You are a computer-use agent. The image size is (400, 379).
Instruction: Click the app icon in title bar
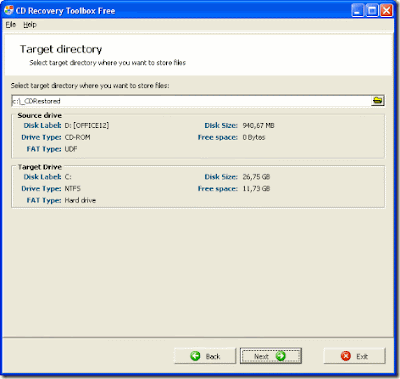(x=9, y=10)
